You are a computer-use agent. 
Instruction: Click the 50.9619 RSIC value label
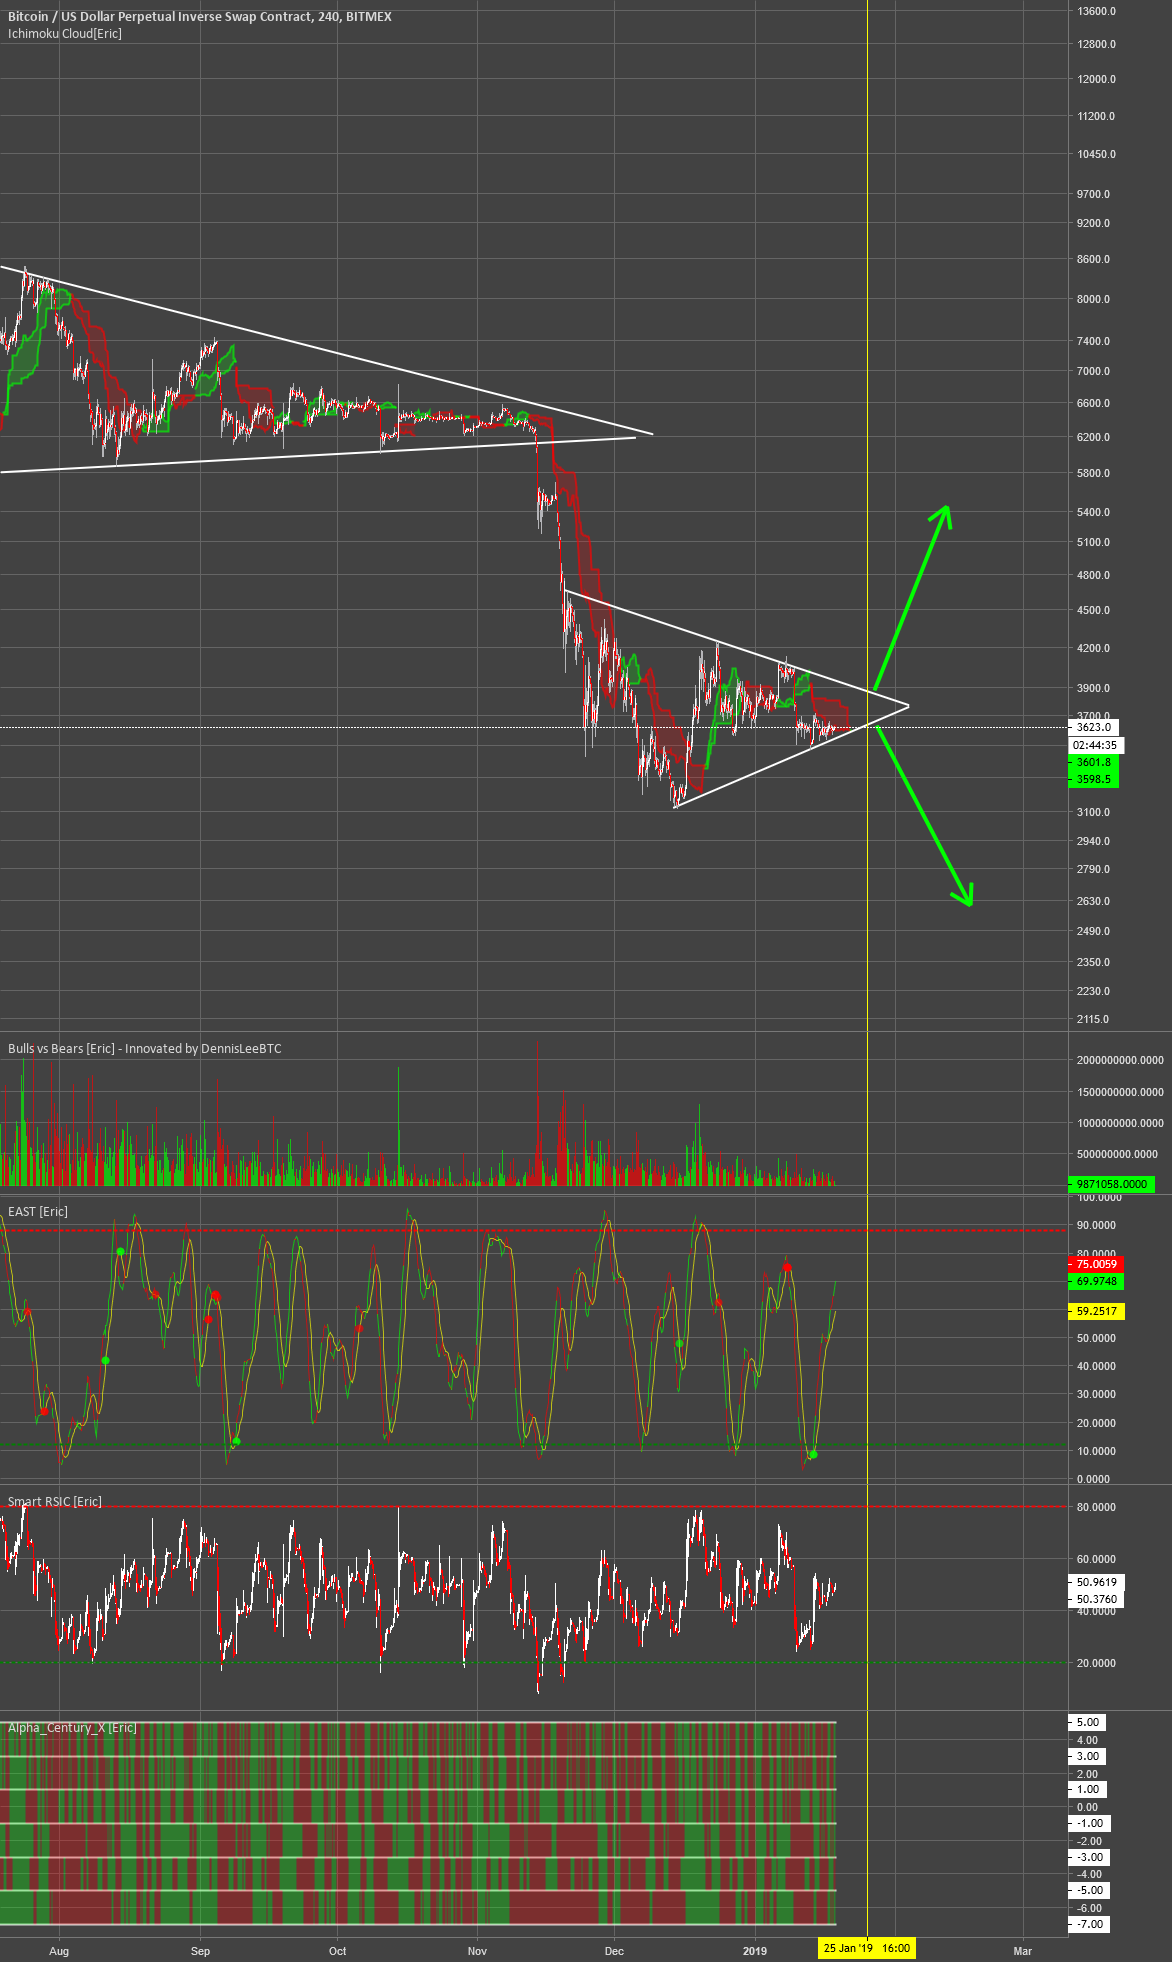pos(1096,1582)
